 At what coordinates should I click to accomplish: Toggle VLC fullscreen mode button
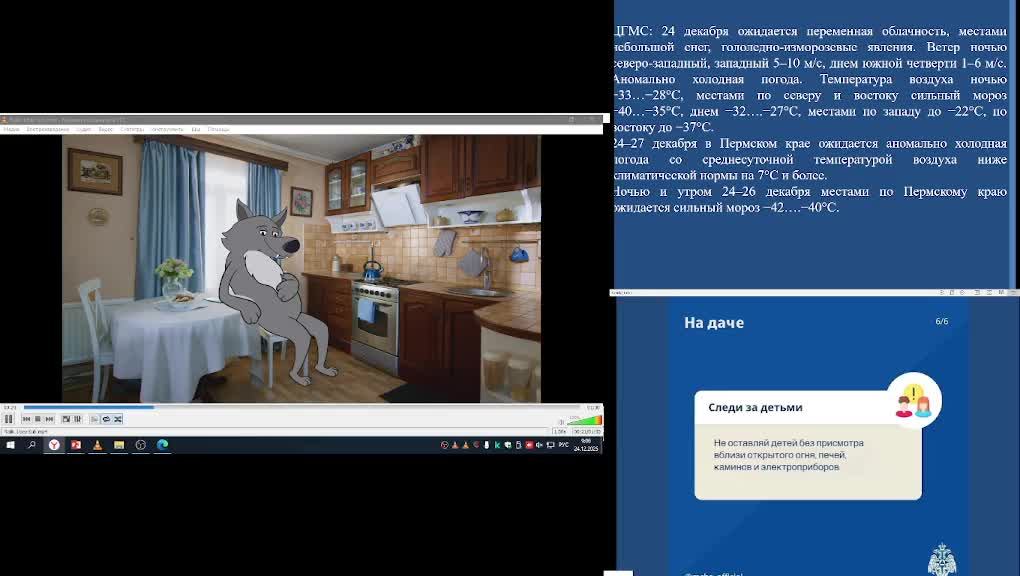(66, 418)
